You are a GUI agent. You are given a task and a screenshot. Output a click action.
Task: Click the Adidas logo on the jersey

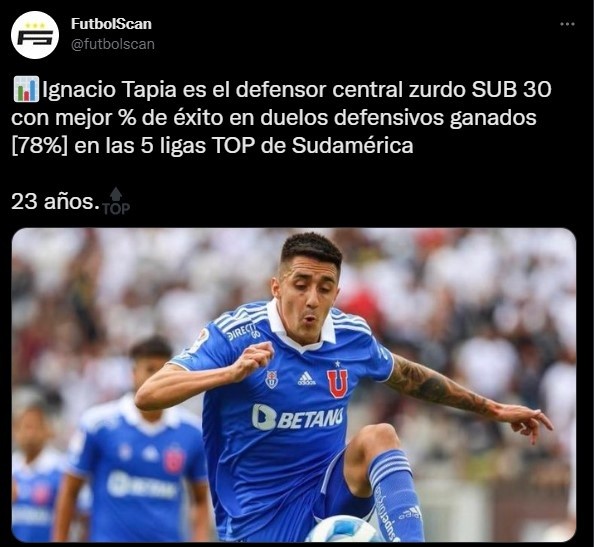306,379
